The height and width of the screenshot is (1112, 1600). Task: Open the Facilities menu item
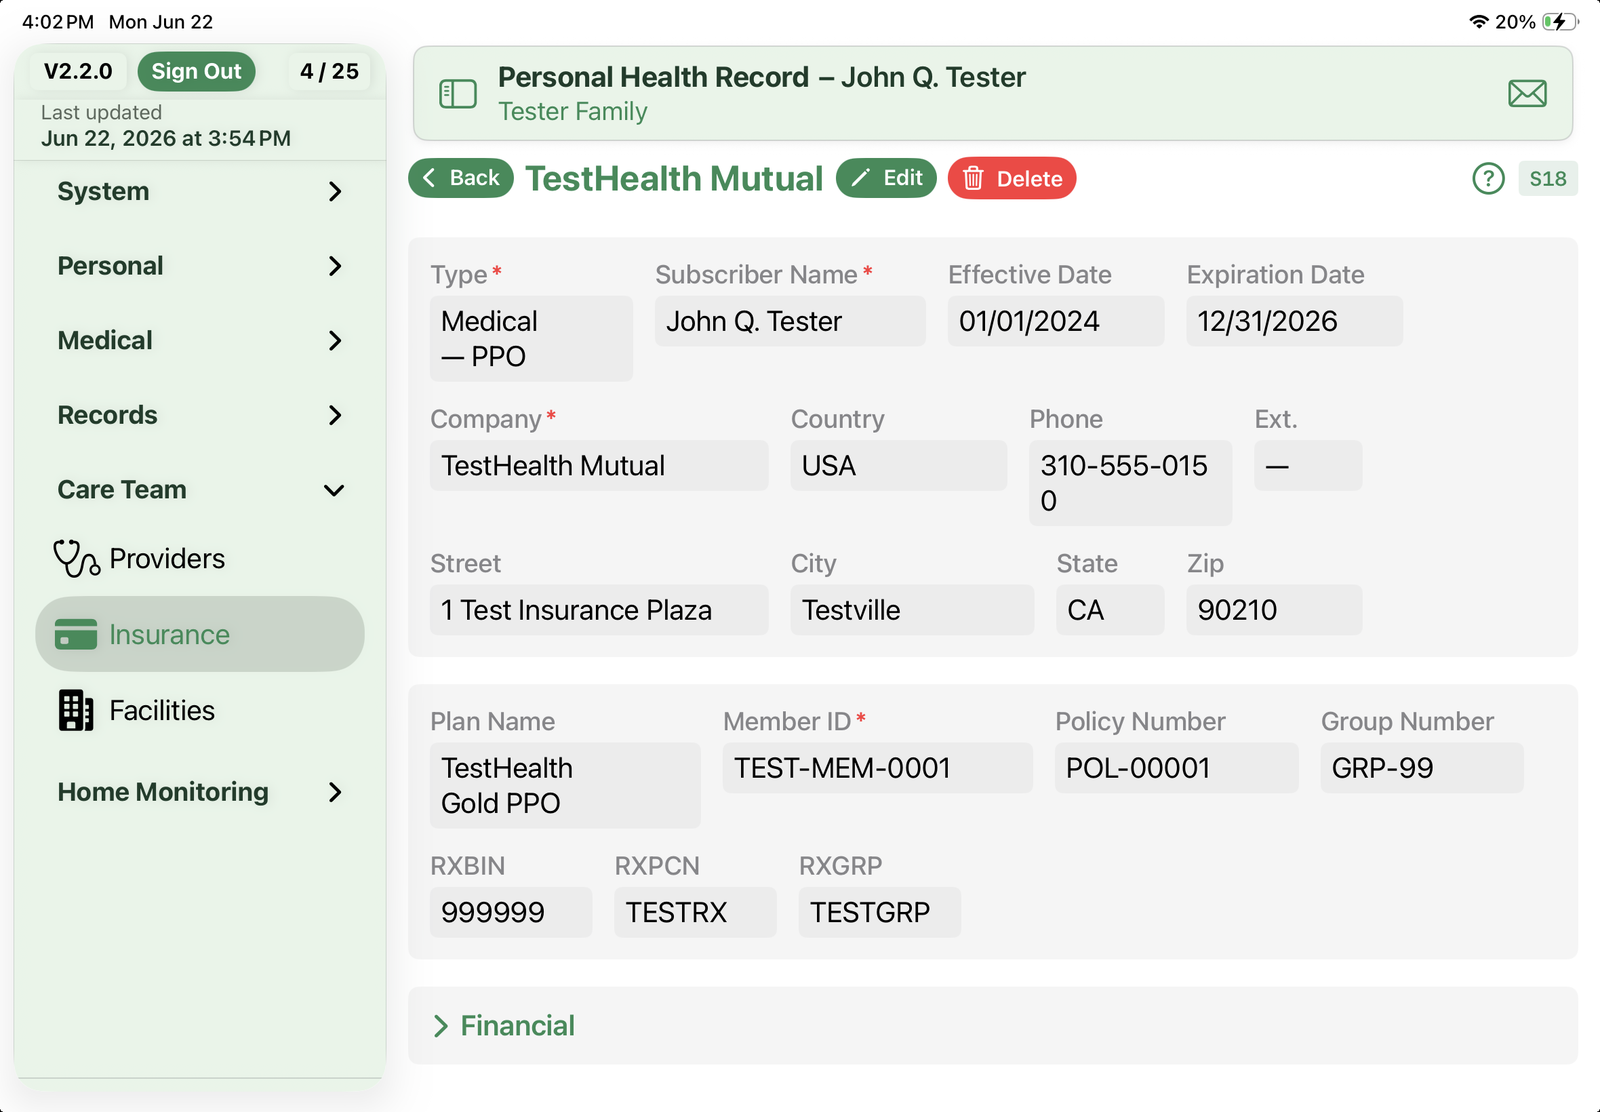[200, 711]
